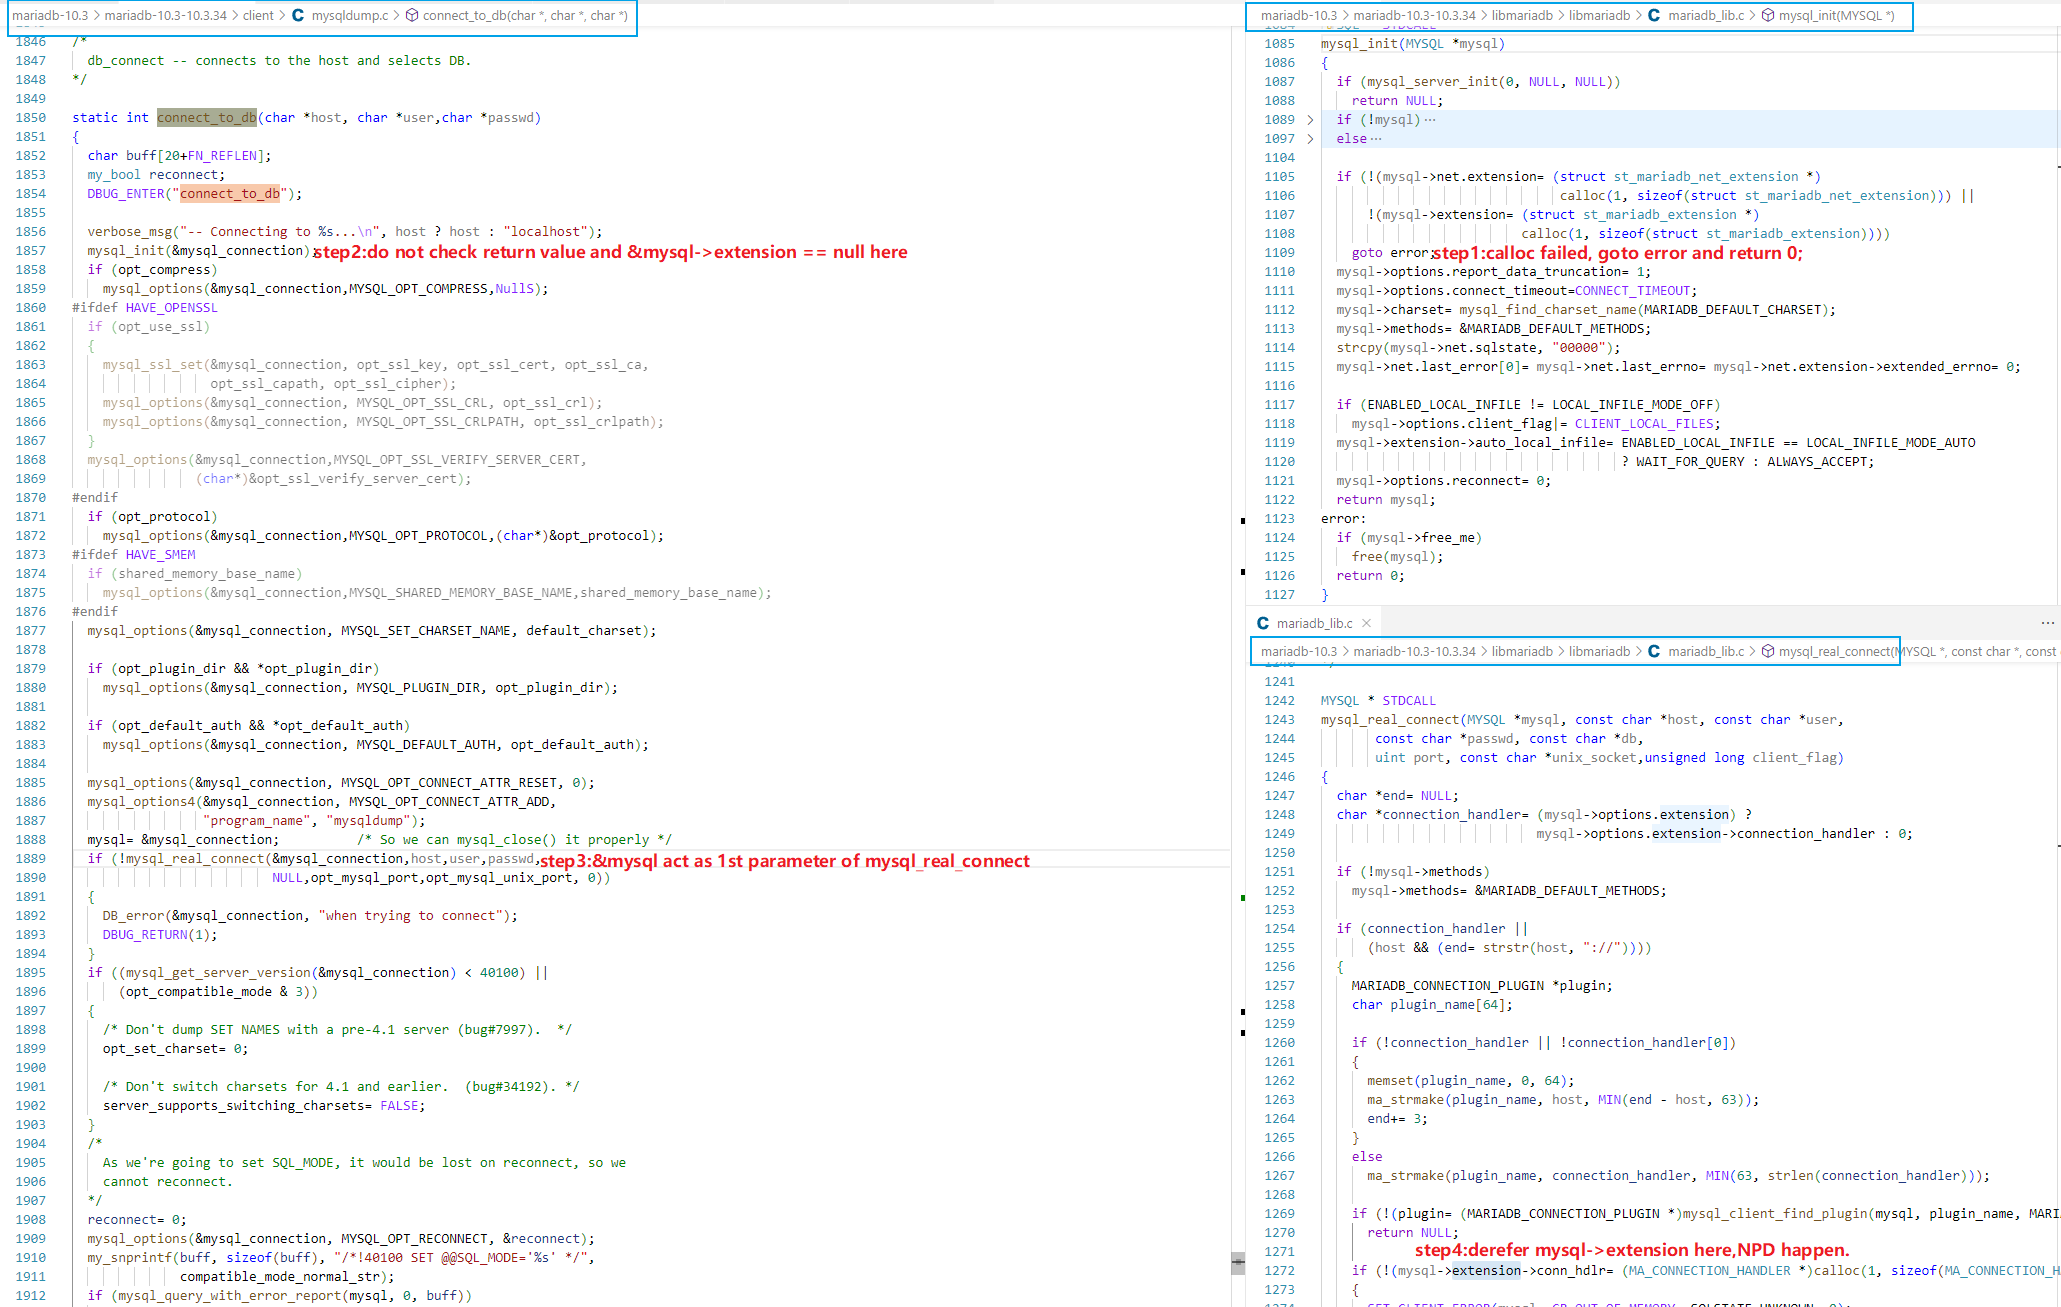Open the More Actions ellipsis menu of the lower right editor

tap(2047, 623)
